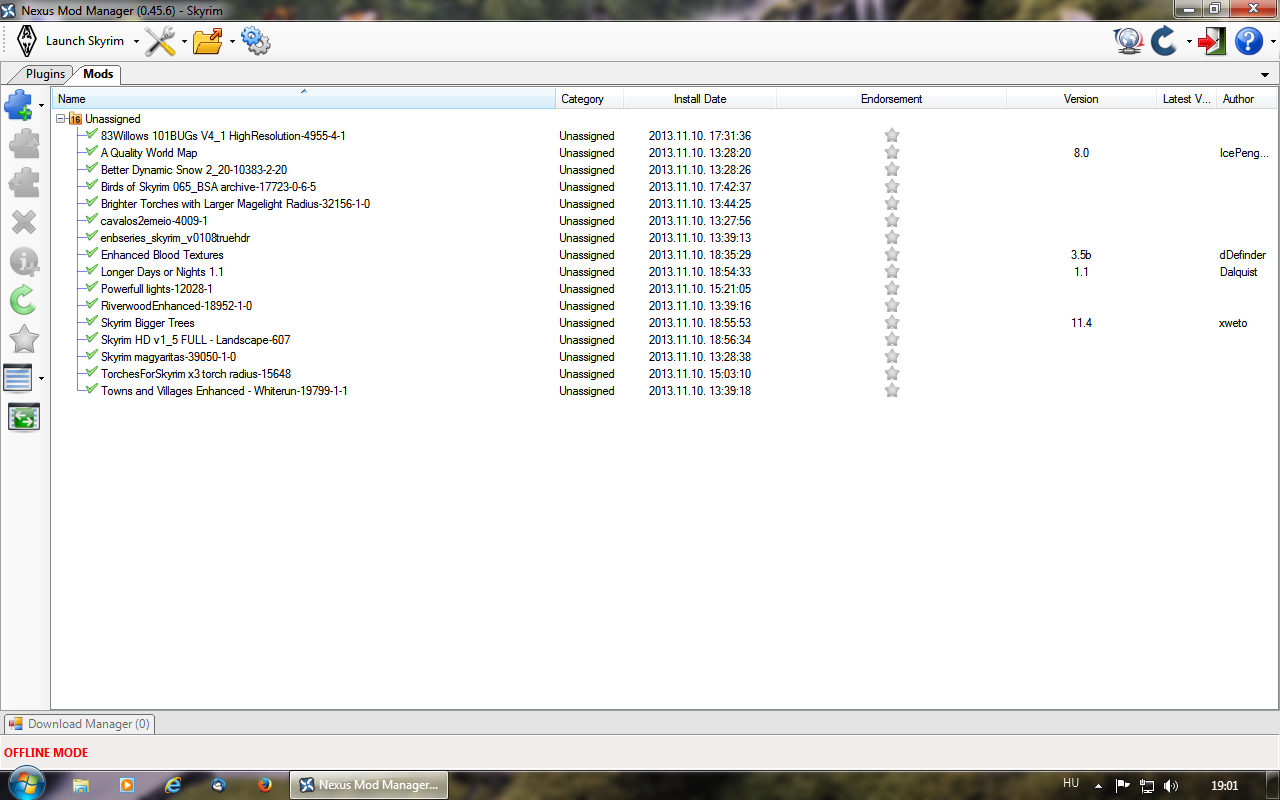Endorse star for A Quality World Map
1280x800 pixels.
pyautogui.click(x=892, y=152)
